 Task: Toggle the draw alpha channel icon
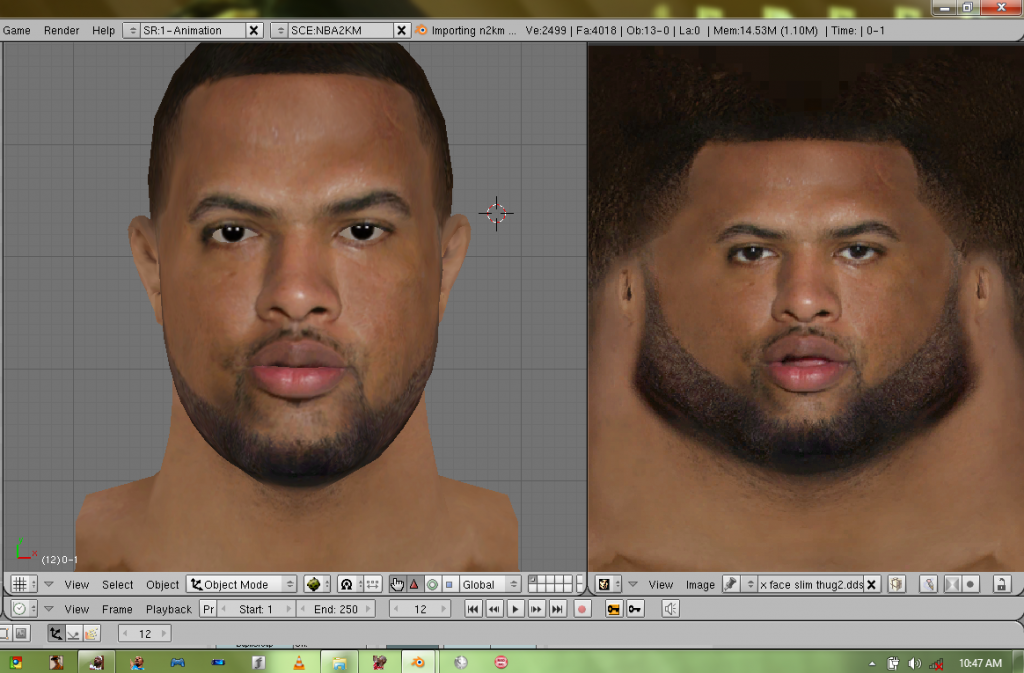pos(952,584)
